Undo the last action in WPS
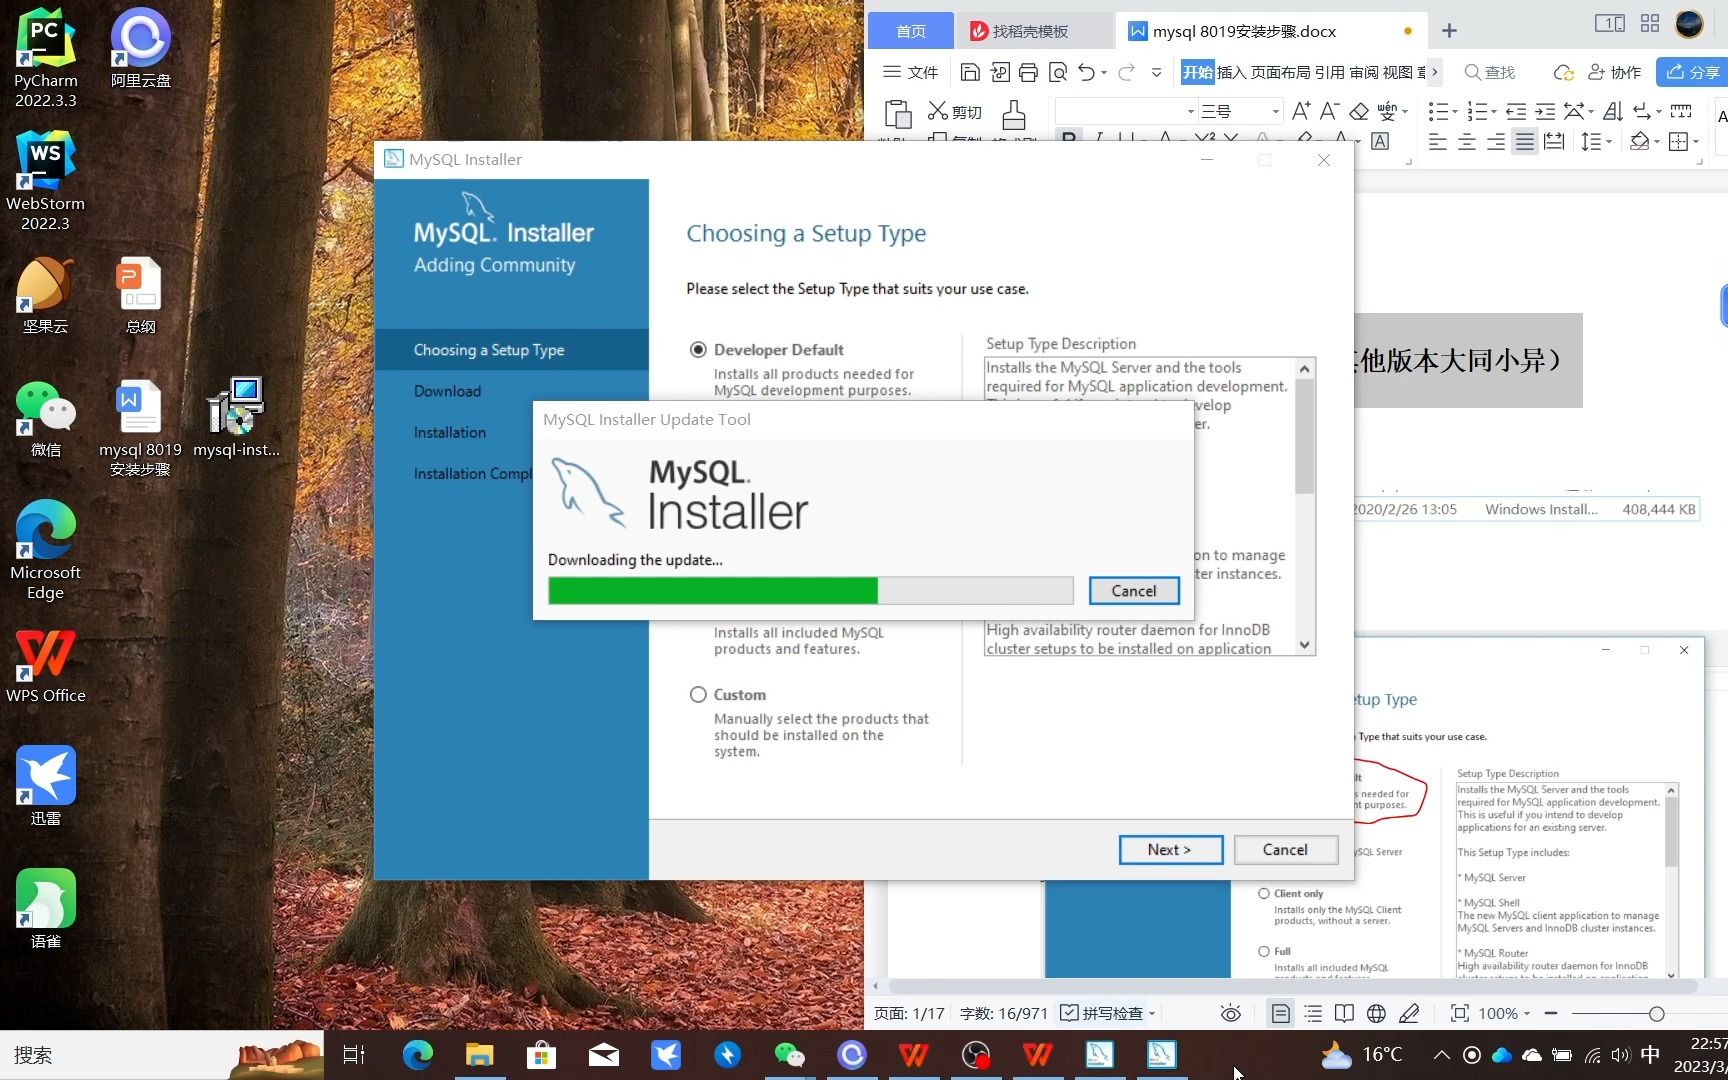Screen dimensions: 1728x1080 1087,72
